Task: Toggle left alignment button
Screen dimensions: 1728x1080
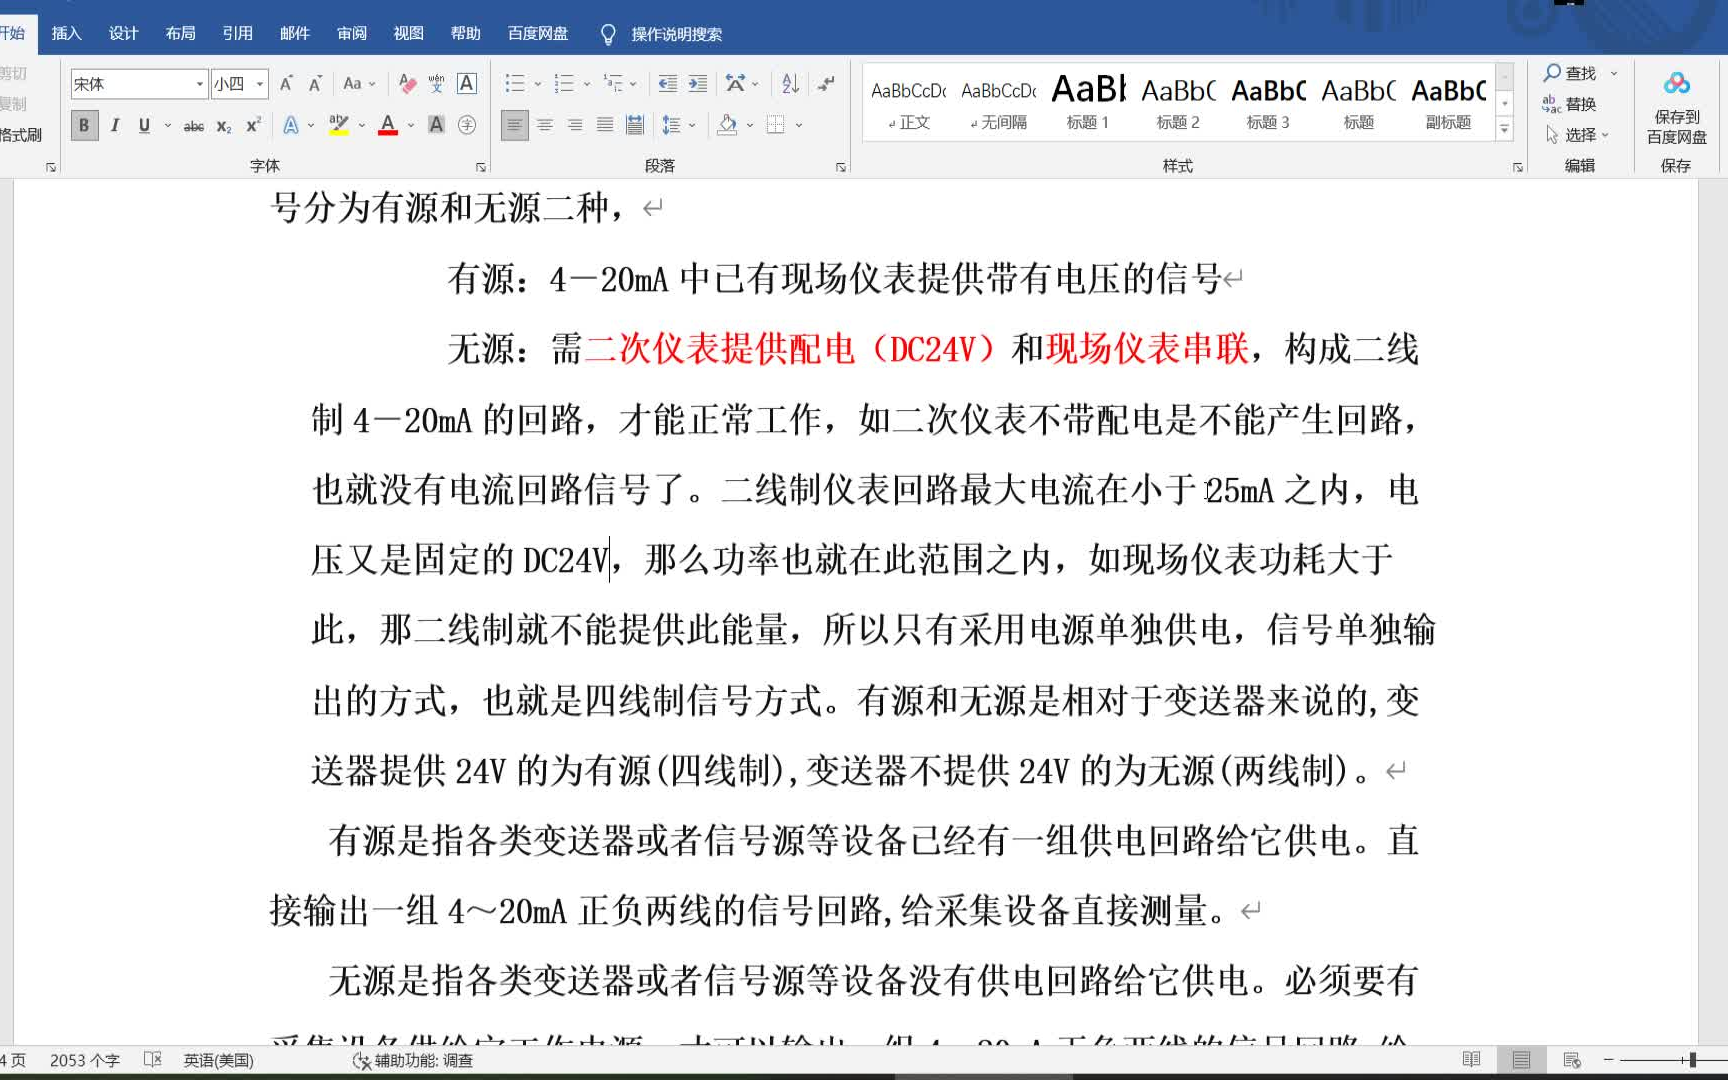Action: [x=514, y=125]
